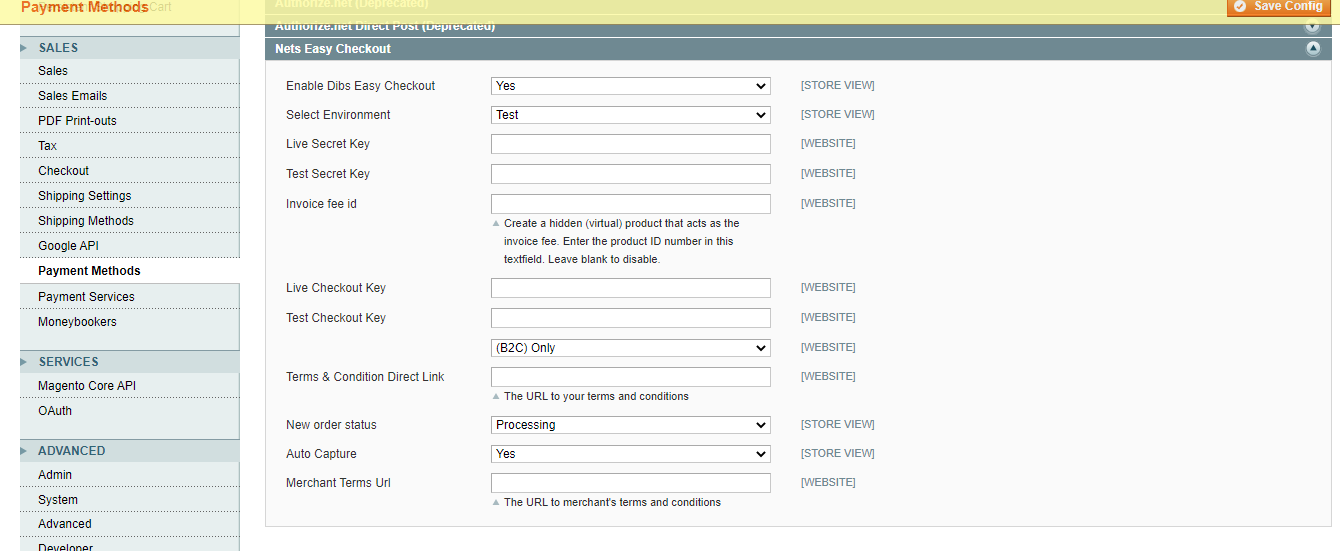Open the Admin sidebar section
1340x551 pixels.
130,475
